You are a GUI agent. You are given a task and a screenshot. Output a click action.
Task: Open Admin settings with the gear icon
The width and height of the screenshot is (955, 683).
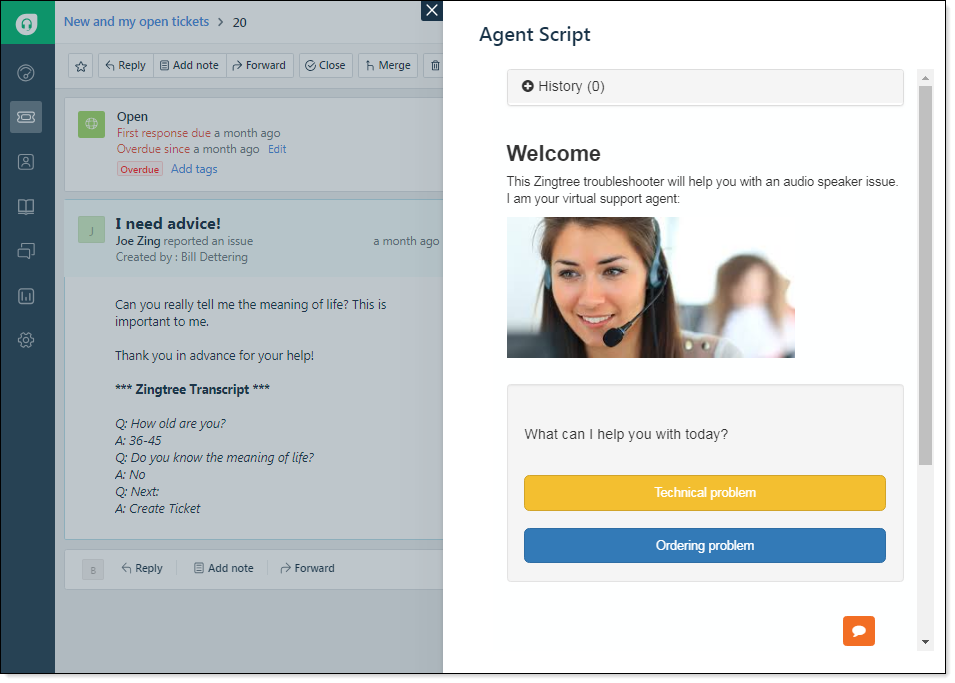26,340
